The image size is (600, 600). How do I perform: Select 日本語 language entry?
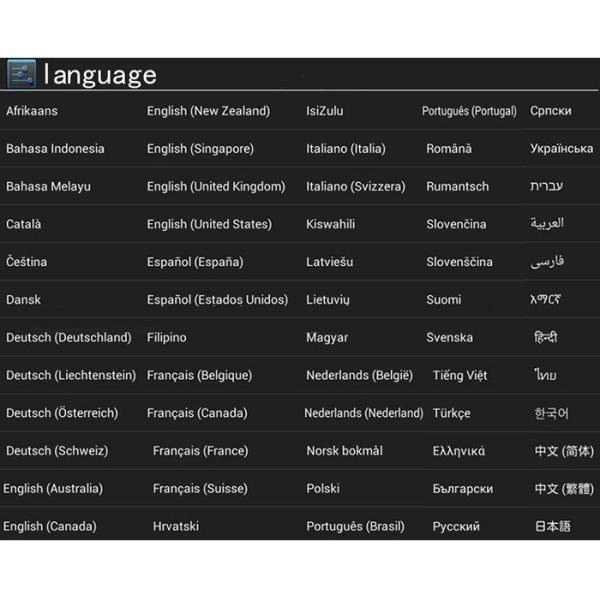pyautogui.click(x=552, y=526)
